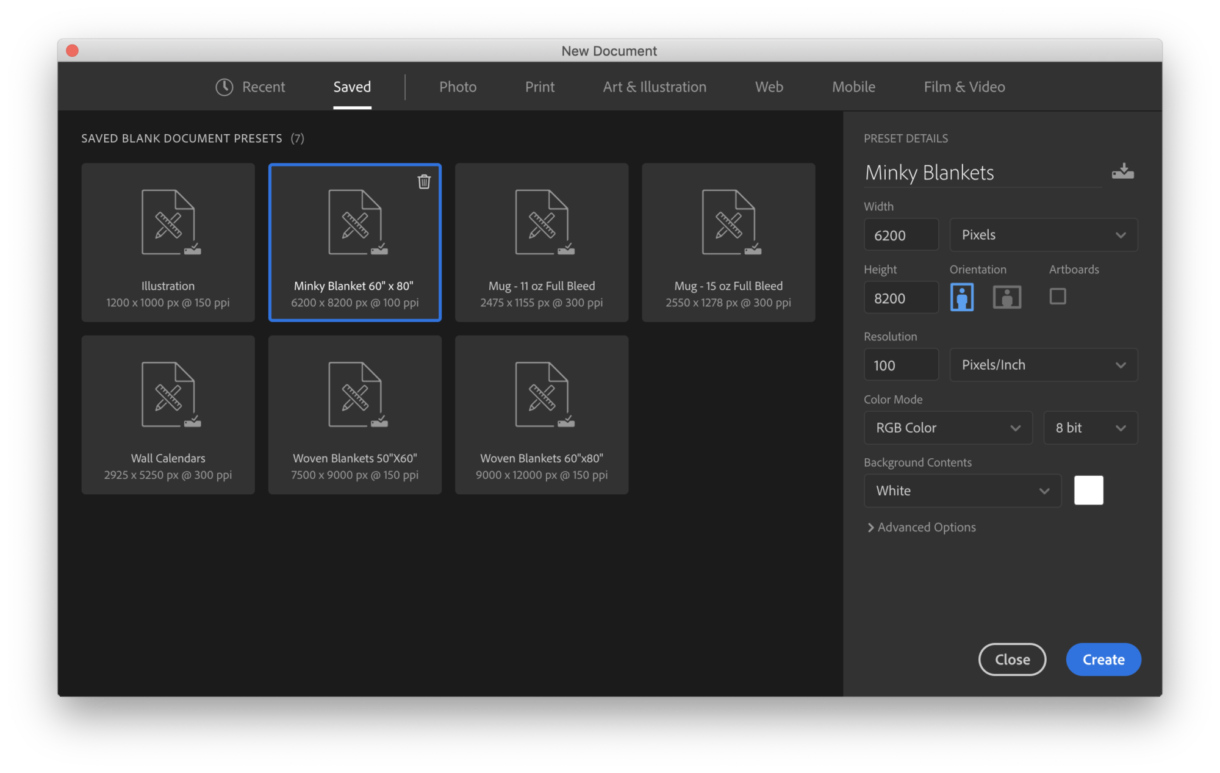Switch to the Photo tab
1220x773 pixels.
tap(457, 87)
